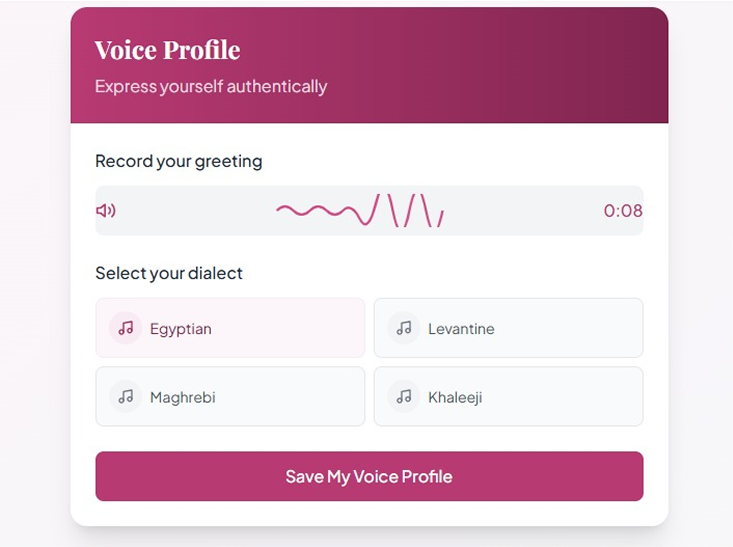Viewport: 733px width, 547px height.
Task: Click the Maghrebi music note icon
Action: [x=125, y=397]
